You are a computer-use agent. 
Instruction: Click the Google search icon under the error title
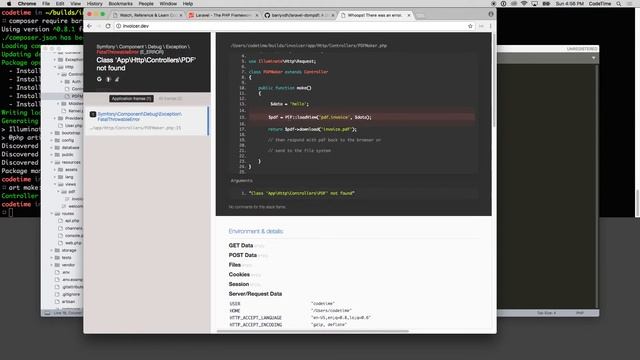(99, 79)
